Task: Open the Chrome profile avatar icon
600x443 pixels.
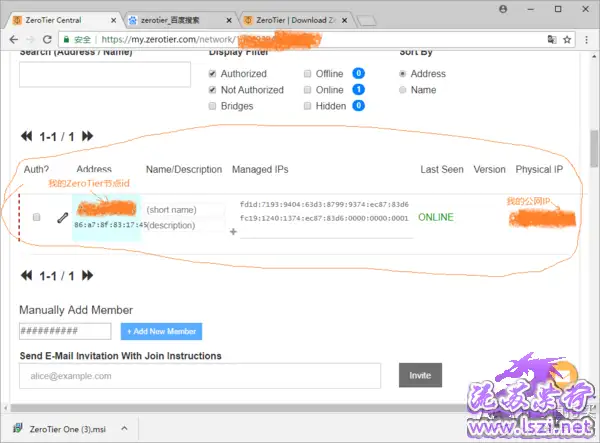Action: click(x=503, y=9)
